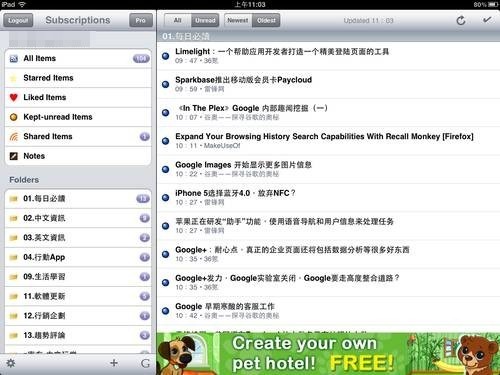Tap the Wi-Fi icon in status bar
Screen dimensions: 500x375
(x=22, y=4)
